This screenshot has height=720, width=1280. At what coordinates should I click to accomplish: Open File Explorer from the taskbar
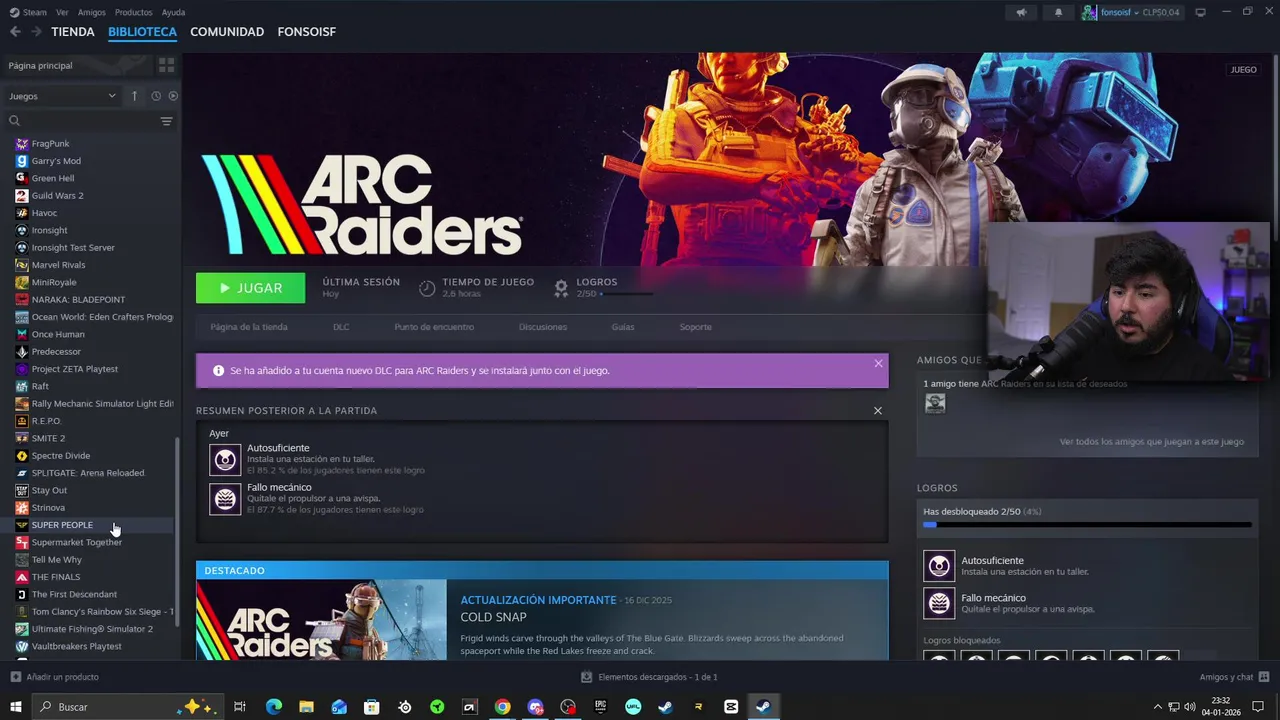coord(306,707)
